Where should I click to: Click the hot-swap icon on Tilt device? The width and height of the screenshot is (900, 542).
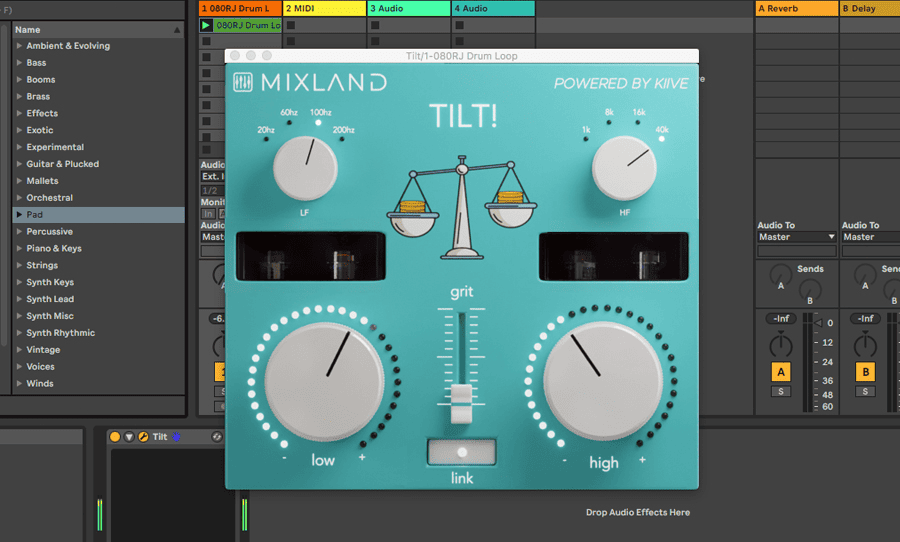click(216, 437)
